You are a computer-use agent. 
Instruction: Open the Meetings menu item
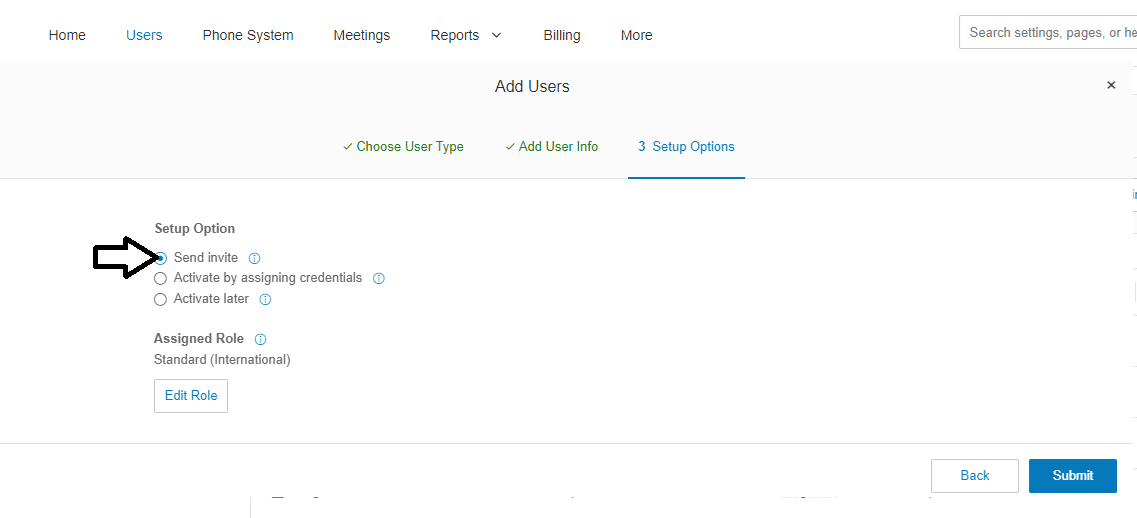[x=362, y=35]
